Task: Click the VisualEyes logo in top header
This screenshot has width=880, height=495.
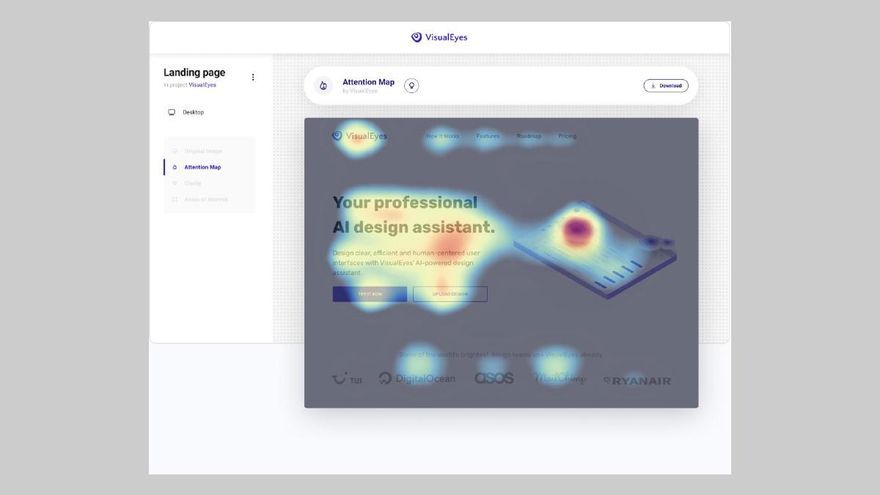Action: [x=439, y=37]
